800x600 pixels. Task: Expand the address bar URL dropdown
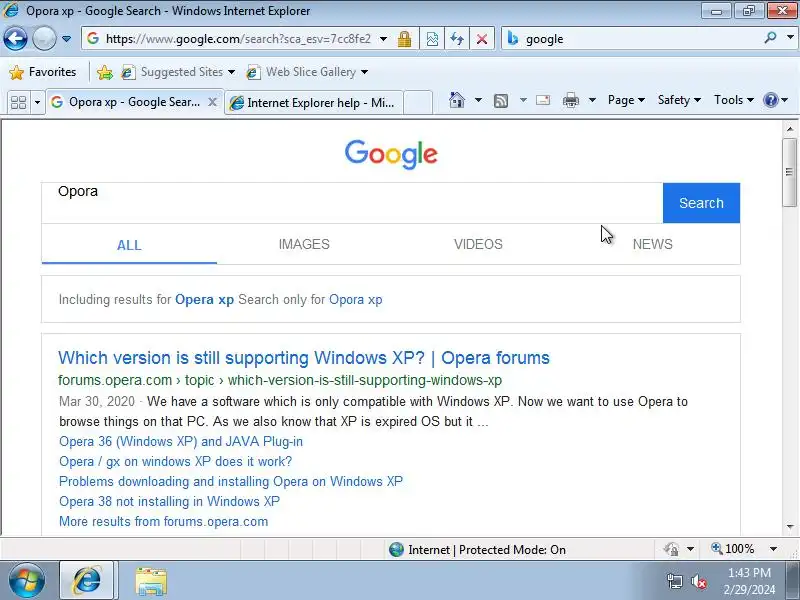[384, 39]
